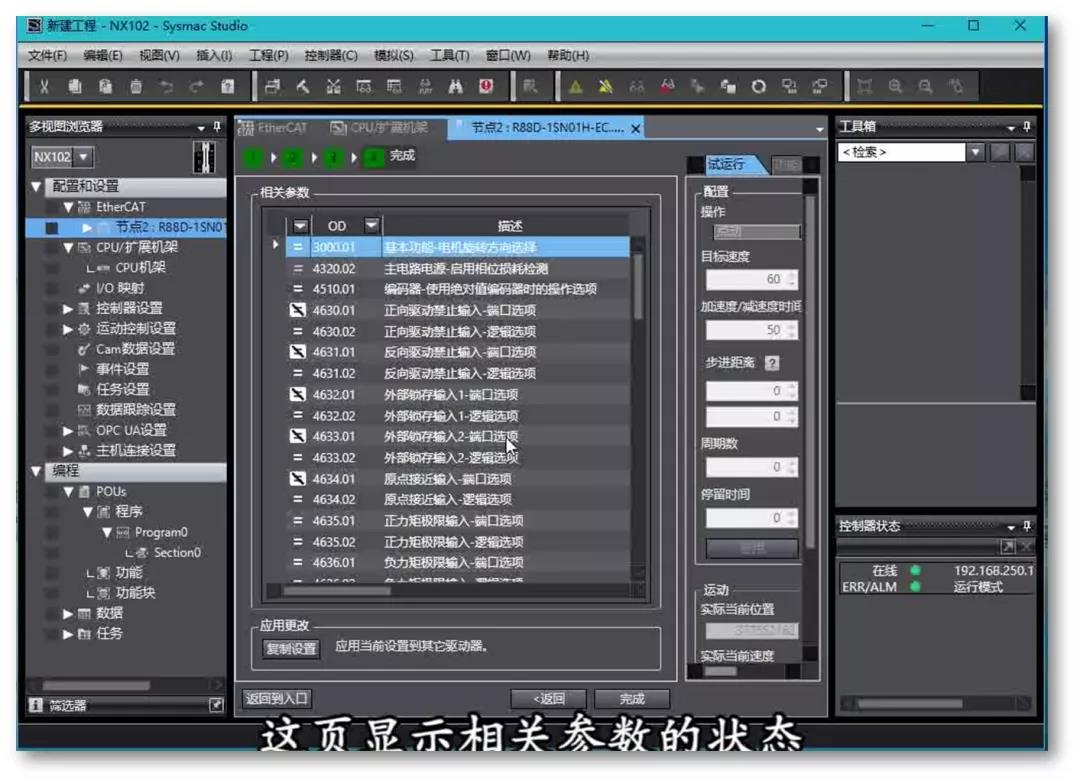Click the 返回到入口 button
The height and width of the screenshot is (783, 1080).
tap(278, 698)
